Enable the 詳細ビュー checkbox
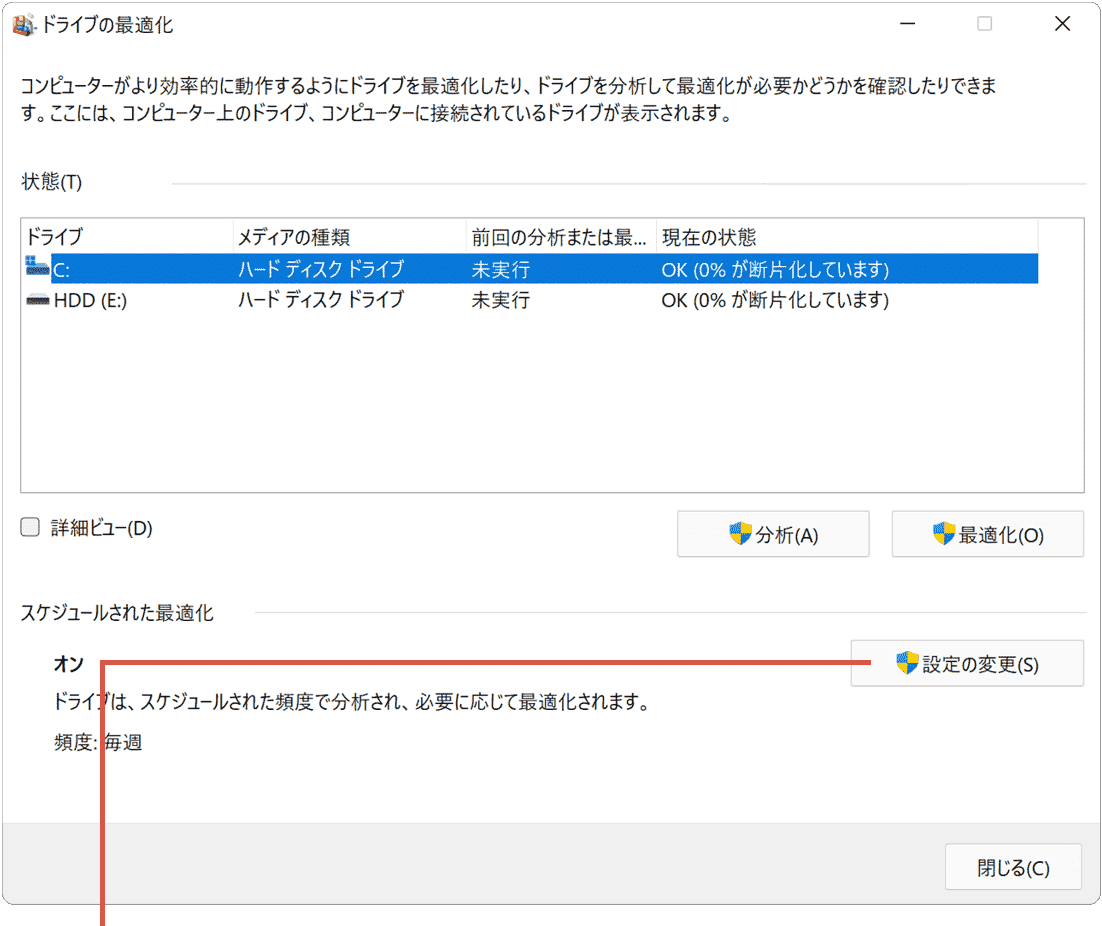The width and height of the screenshot is (1102, 926). click(29, 527)
